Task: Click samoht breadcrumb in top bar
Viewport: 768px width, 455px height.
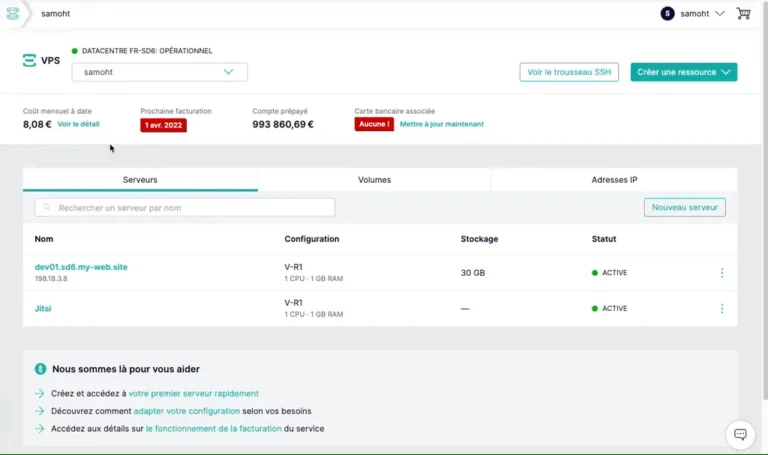Action: click(55, 14)
